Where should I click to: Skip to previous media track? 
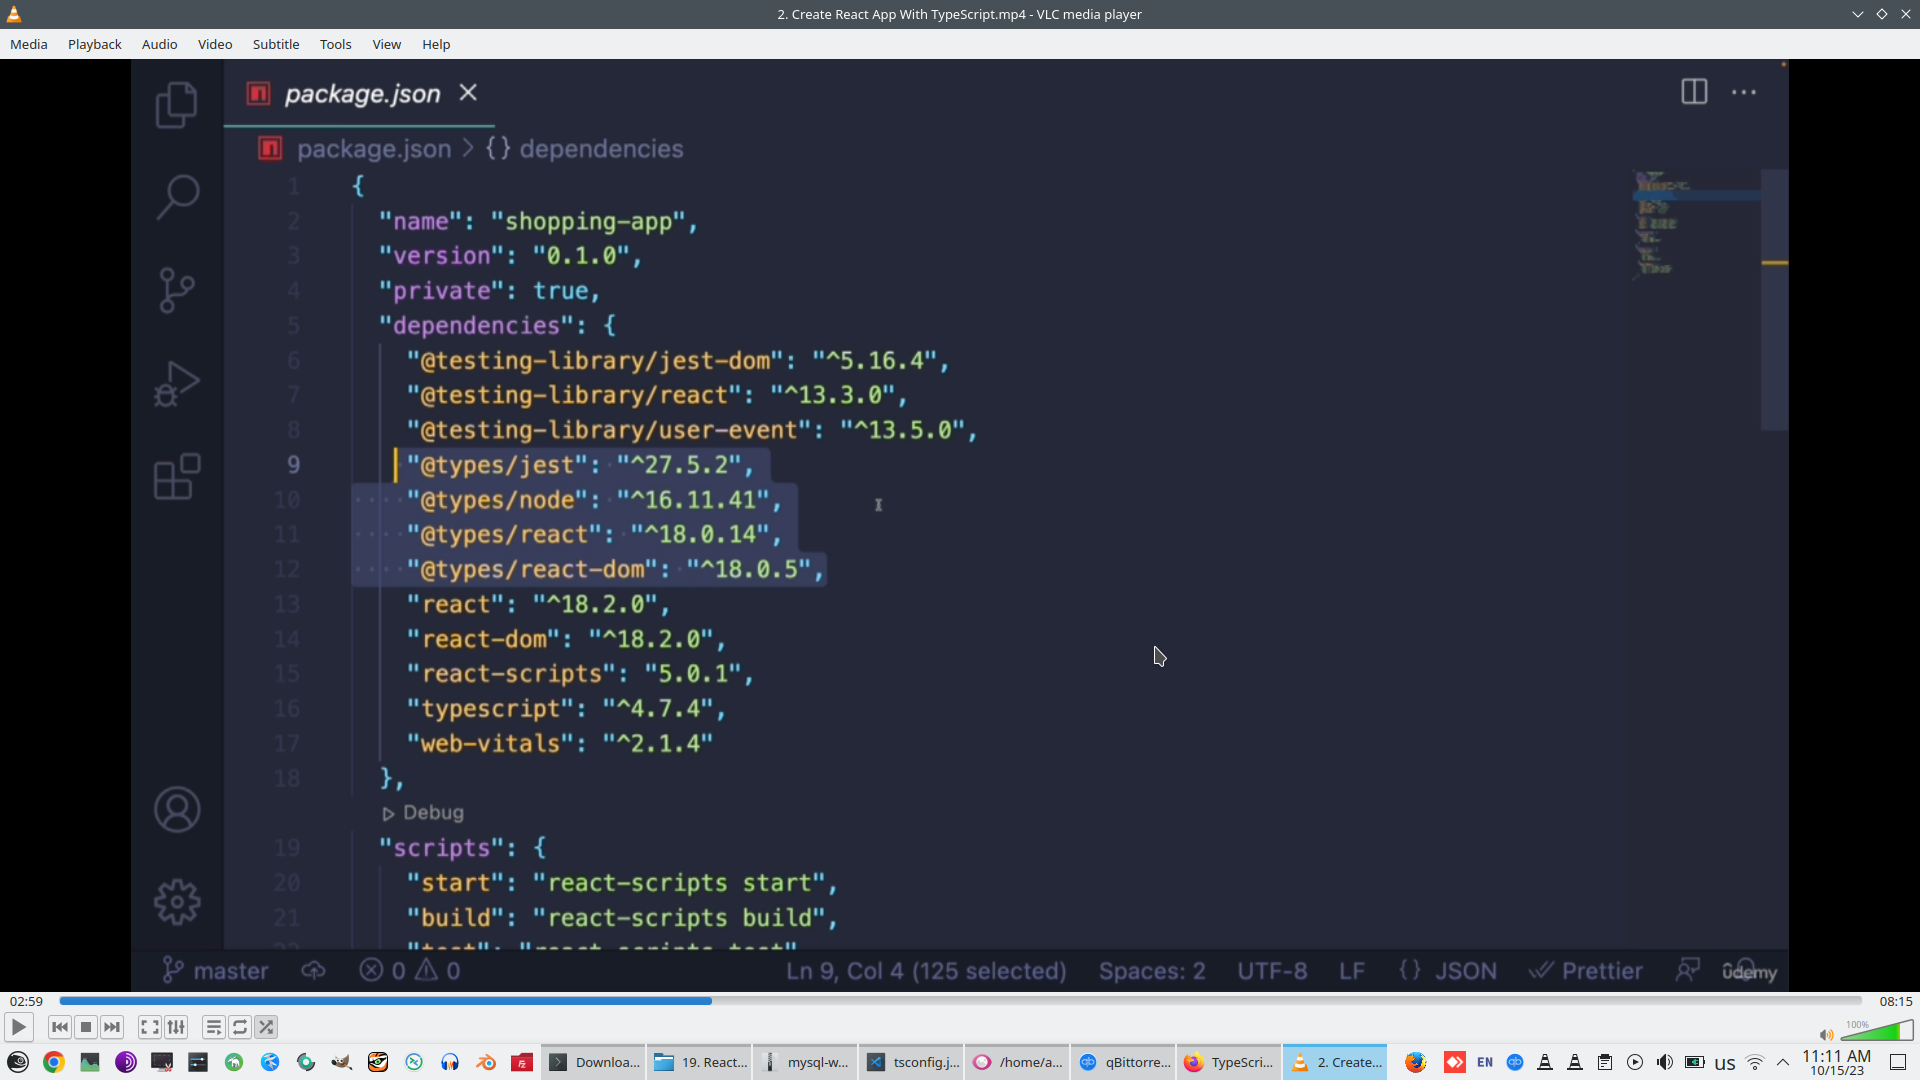[x=60, y=1027]
